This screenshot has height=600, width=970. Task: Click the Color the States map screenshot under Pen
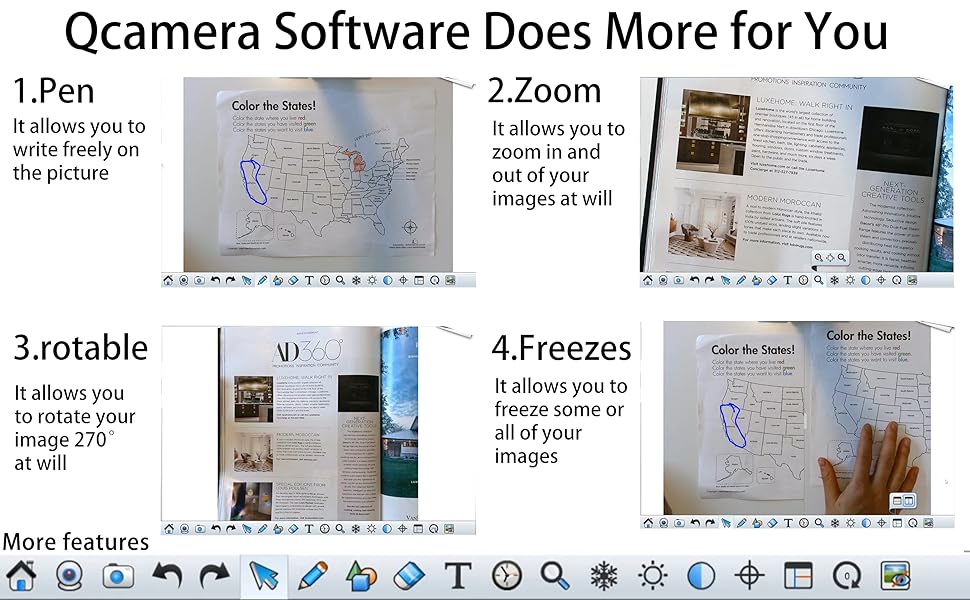[x=318, y=174]
